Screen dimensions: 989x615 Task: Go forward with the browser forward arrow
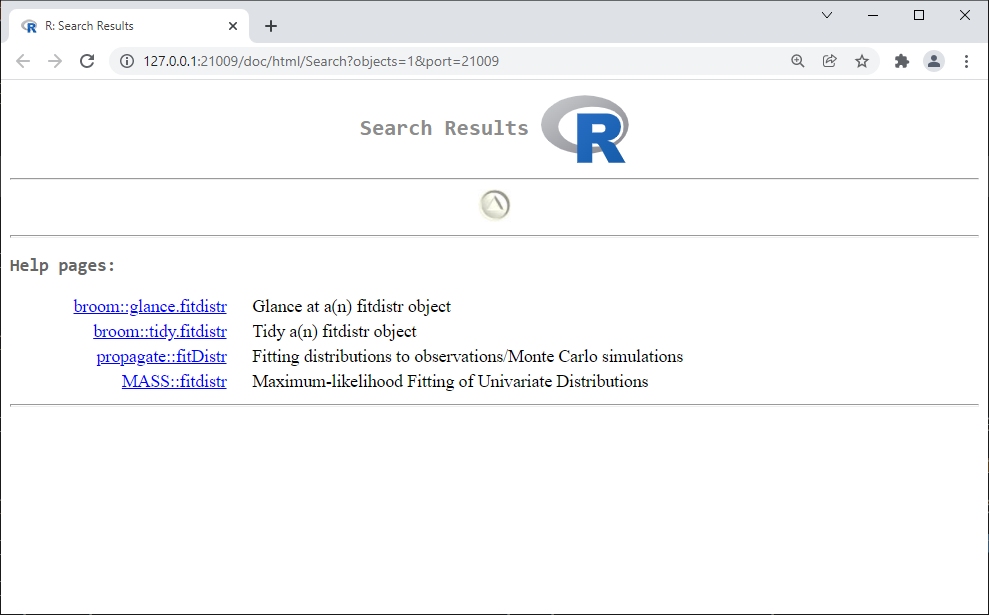[x=55, y=61]
